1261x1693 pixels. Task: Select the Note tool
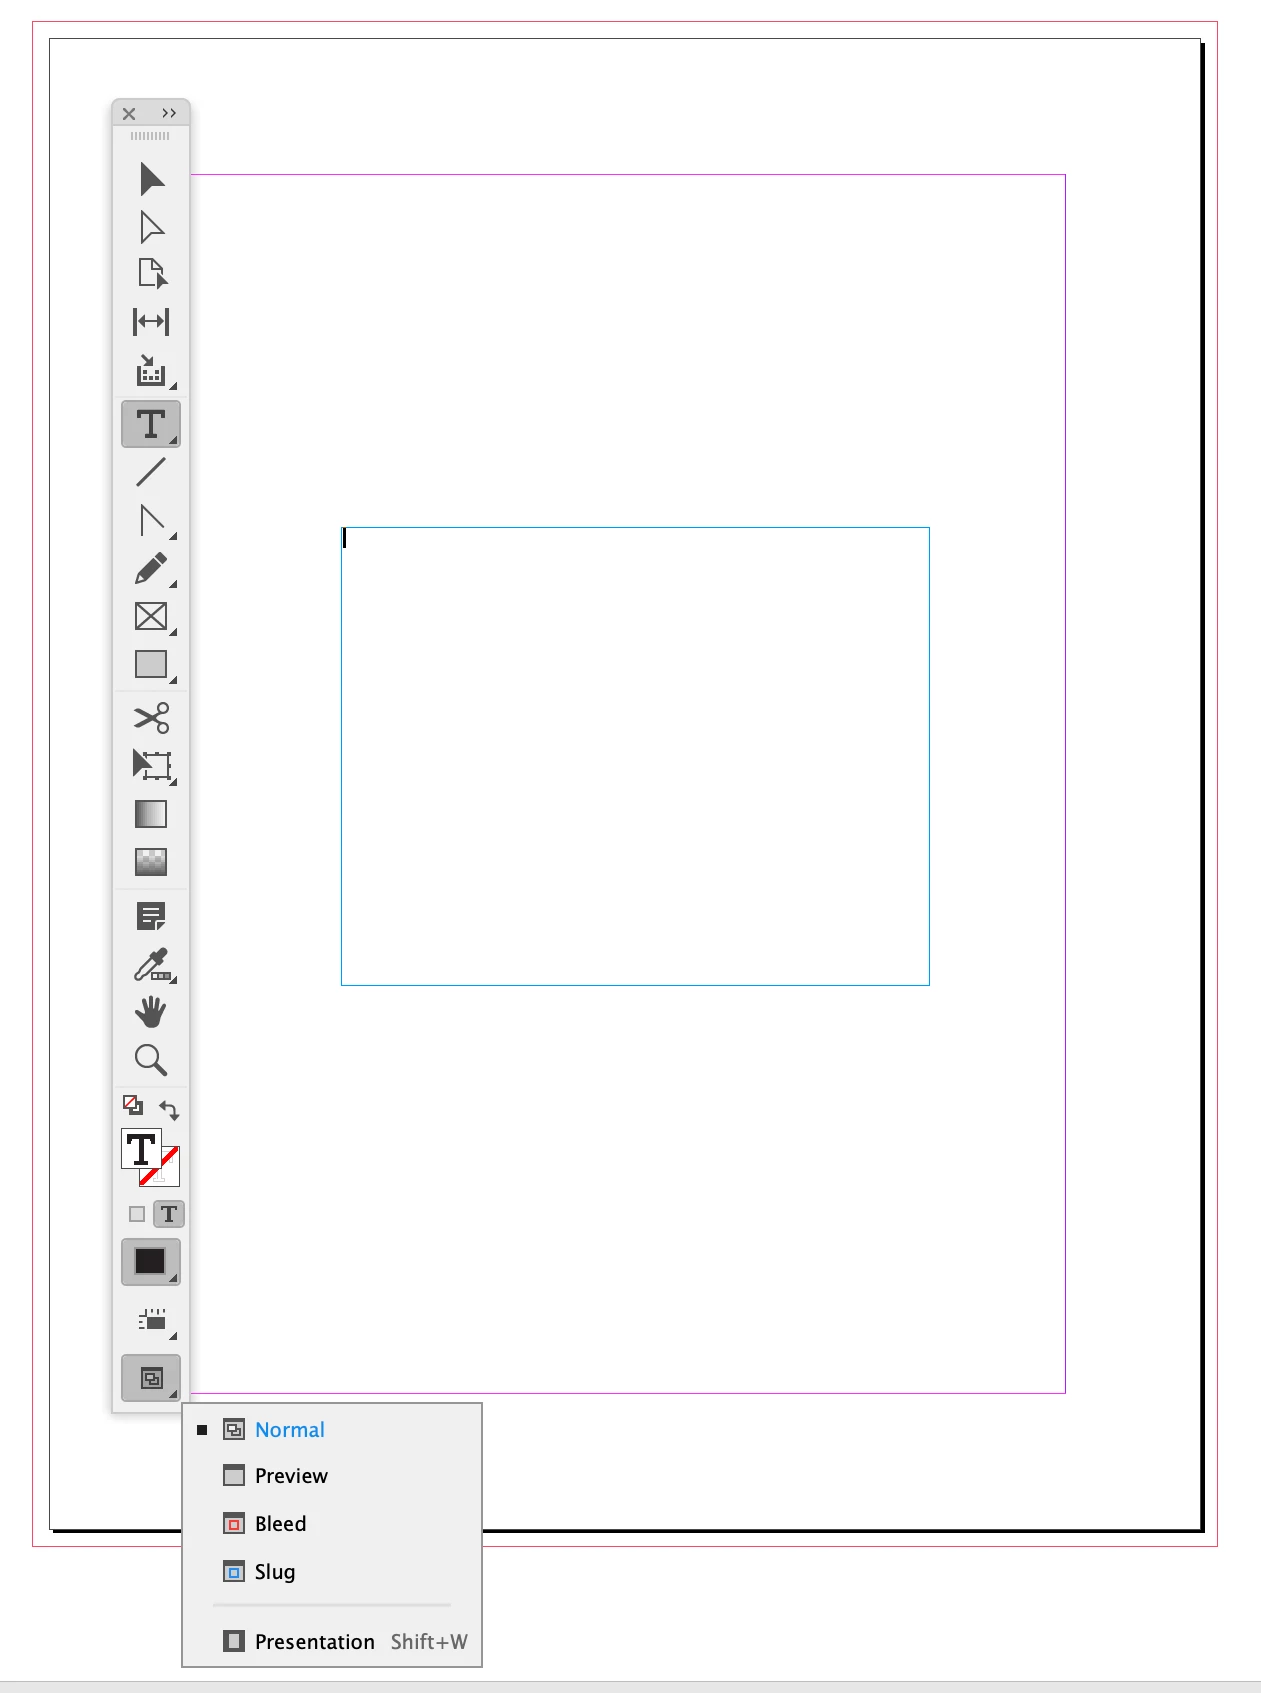click(x=151, y=916)
